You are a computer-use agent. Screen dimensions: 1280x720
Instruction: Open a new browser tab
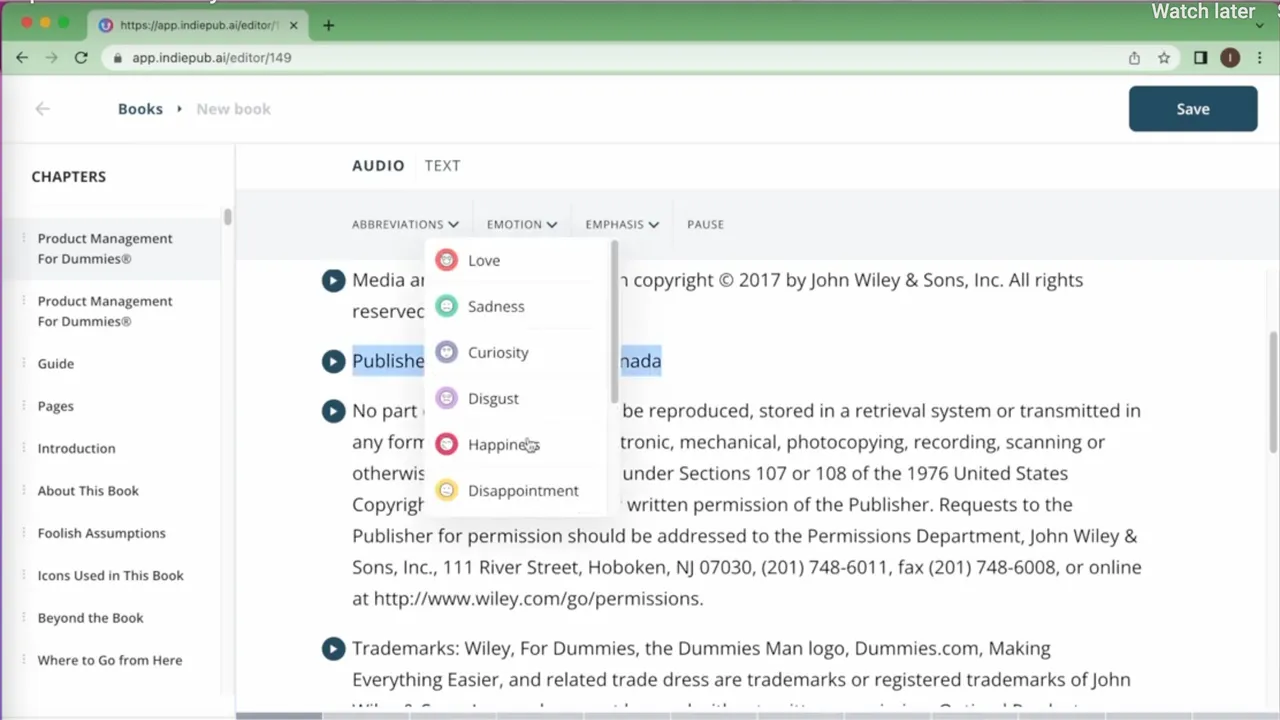tap(328, 25)
